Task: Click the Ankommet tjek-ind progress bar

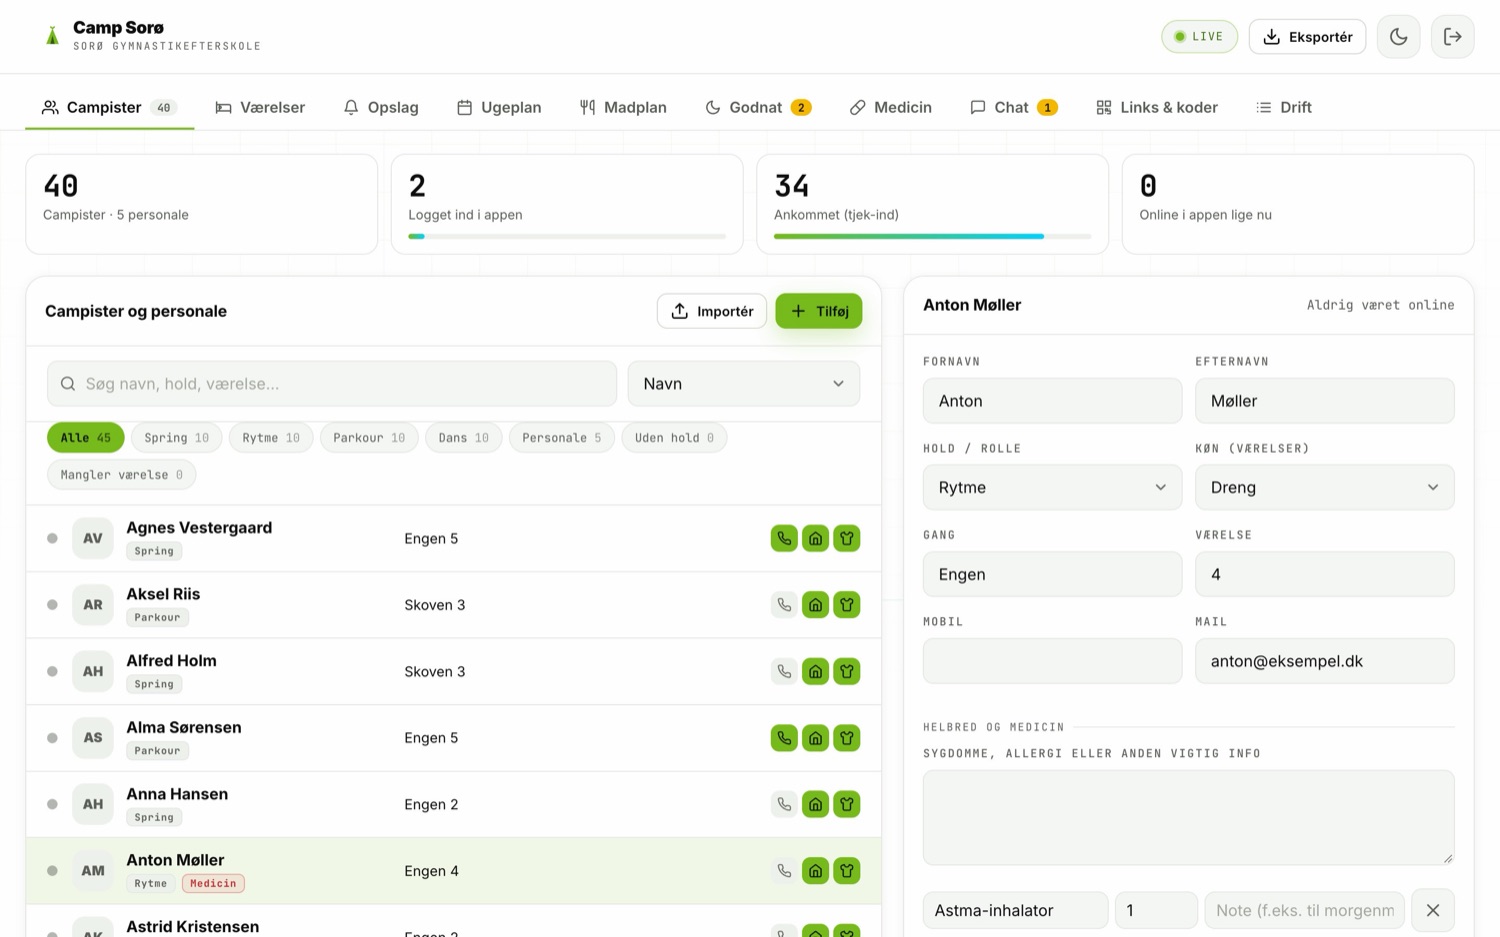Action: point(932,236)
